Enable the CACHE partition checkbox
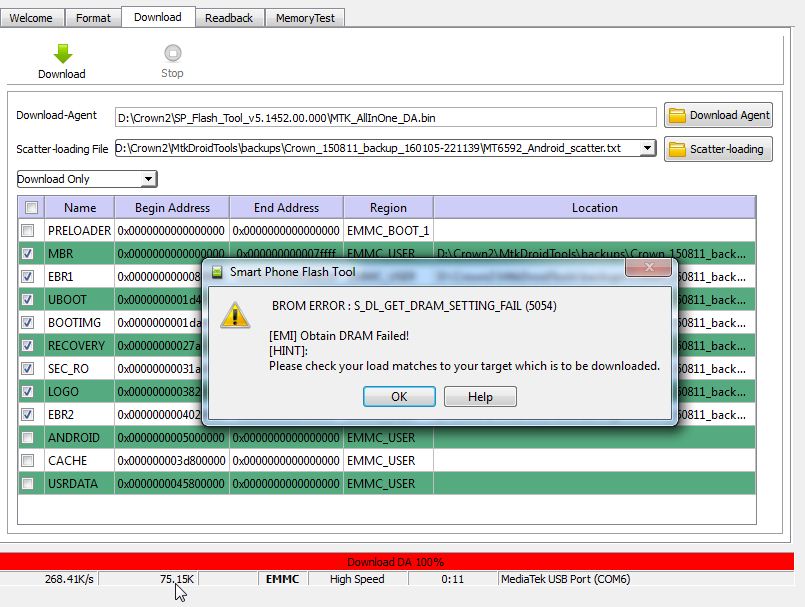Image resolution: width=805 pixels, height=607 pixels. (28, 461)
